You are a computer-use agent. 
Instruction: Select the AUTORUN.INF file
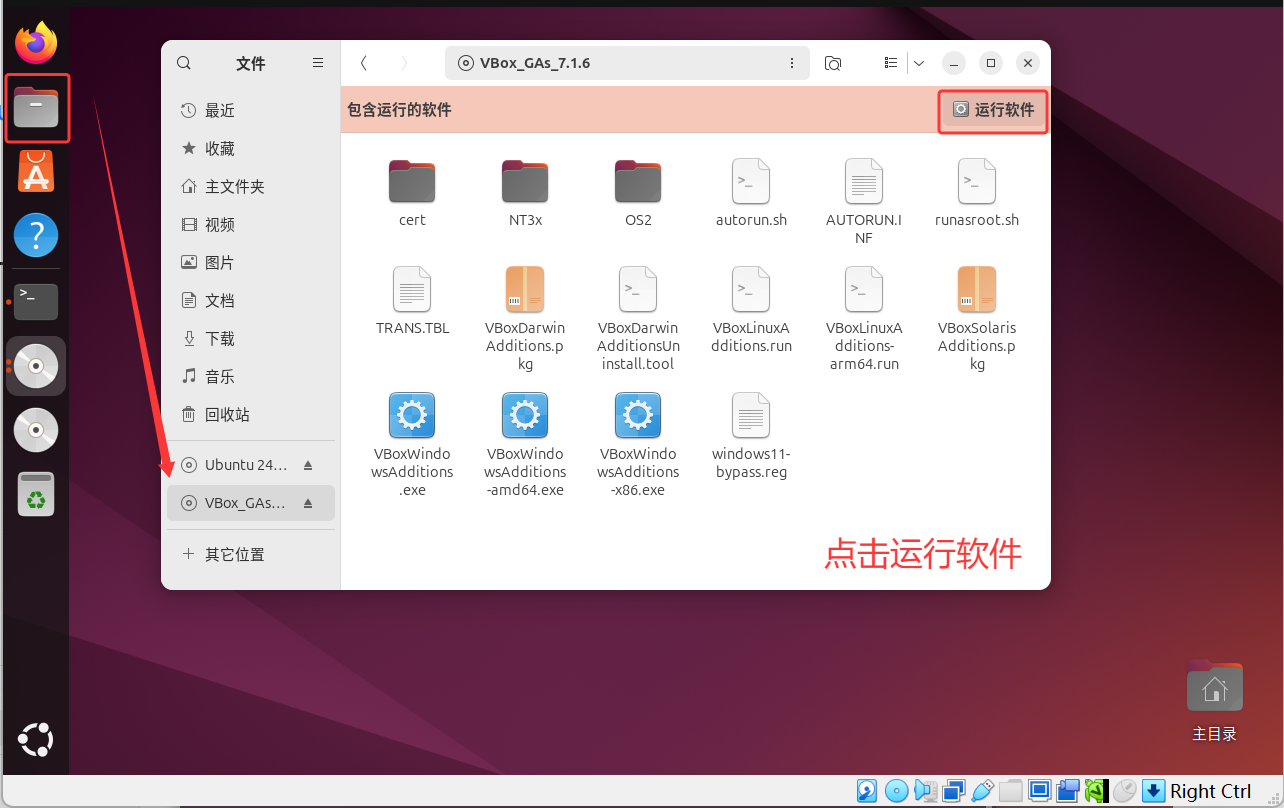(864, 202)
